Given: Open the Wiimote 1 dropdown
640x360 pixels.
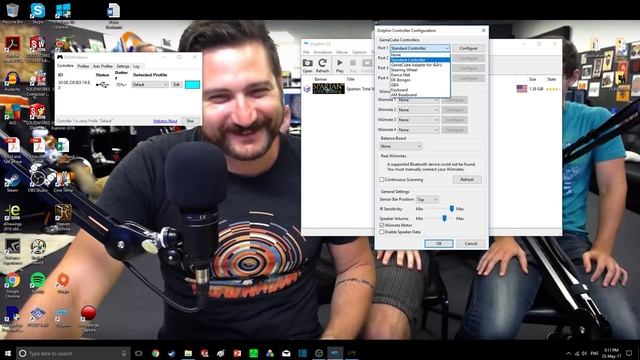Looking at the screenshot, I should point(418,100).
